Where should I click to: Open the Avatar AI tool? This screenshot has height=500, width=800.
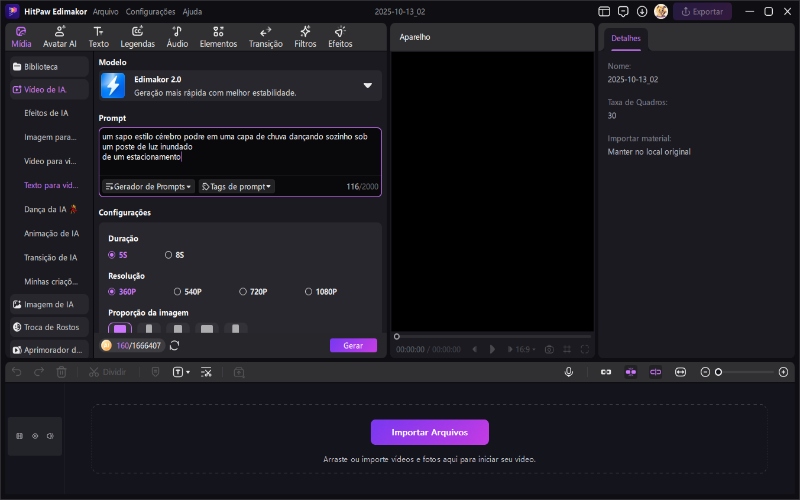[60, 37]
